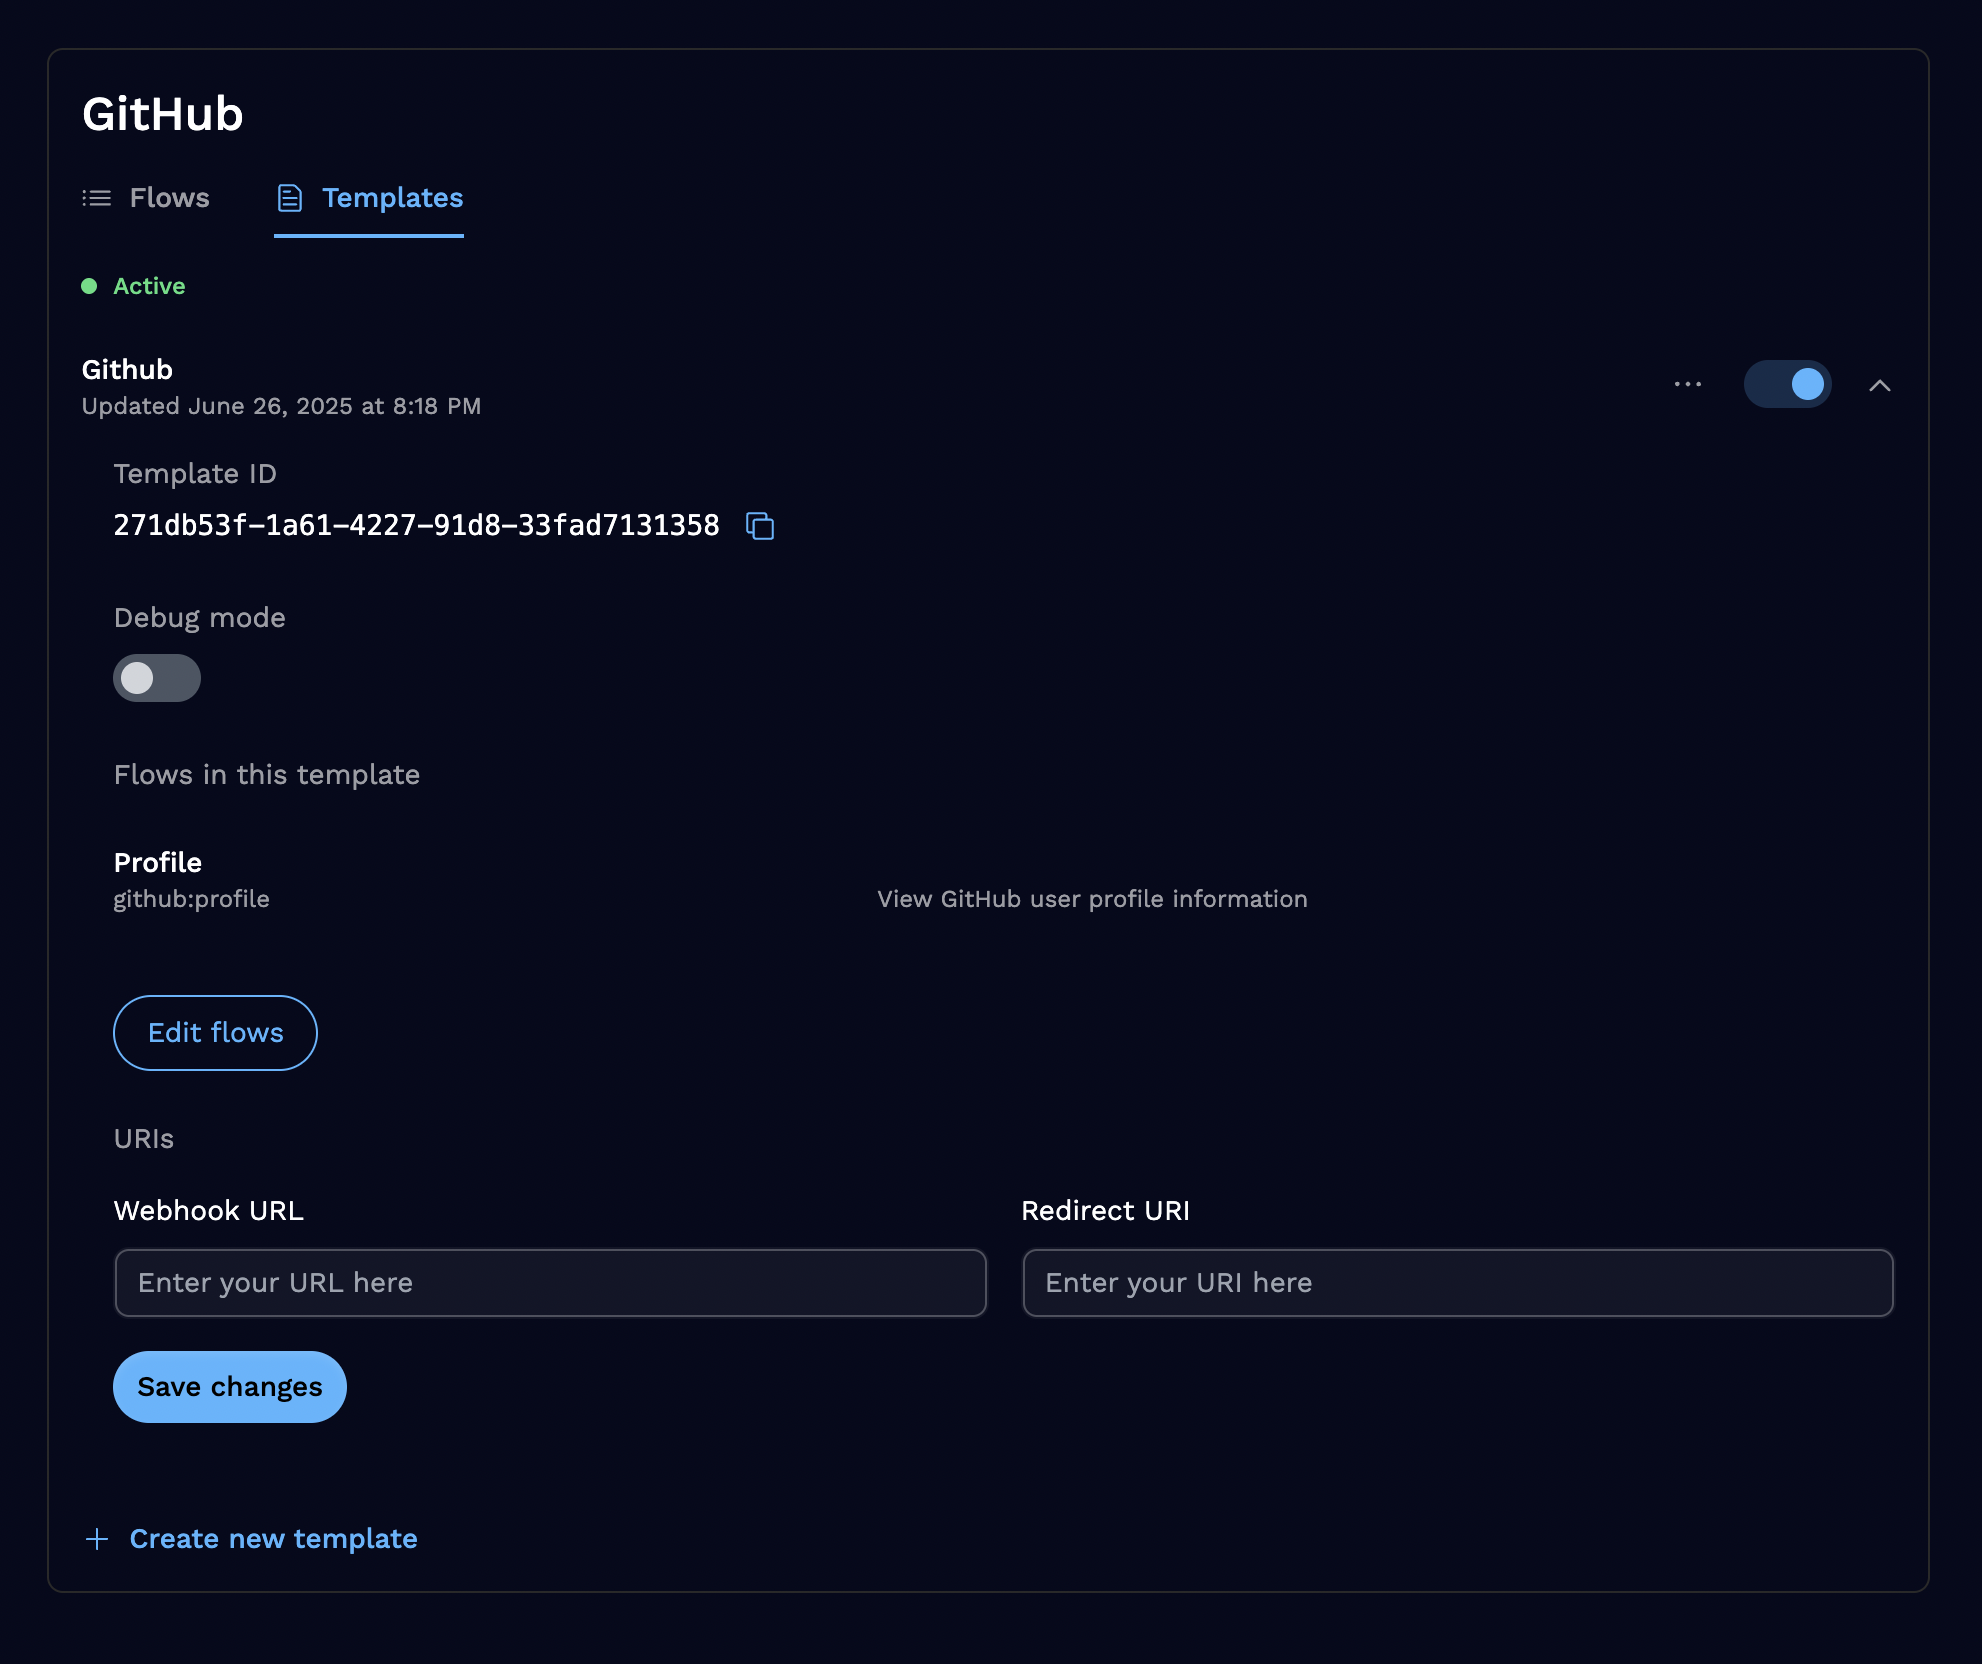Click the GitHub page heading
This screenshot has width=1982, height=1664.
click(x=163, y=114)
